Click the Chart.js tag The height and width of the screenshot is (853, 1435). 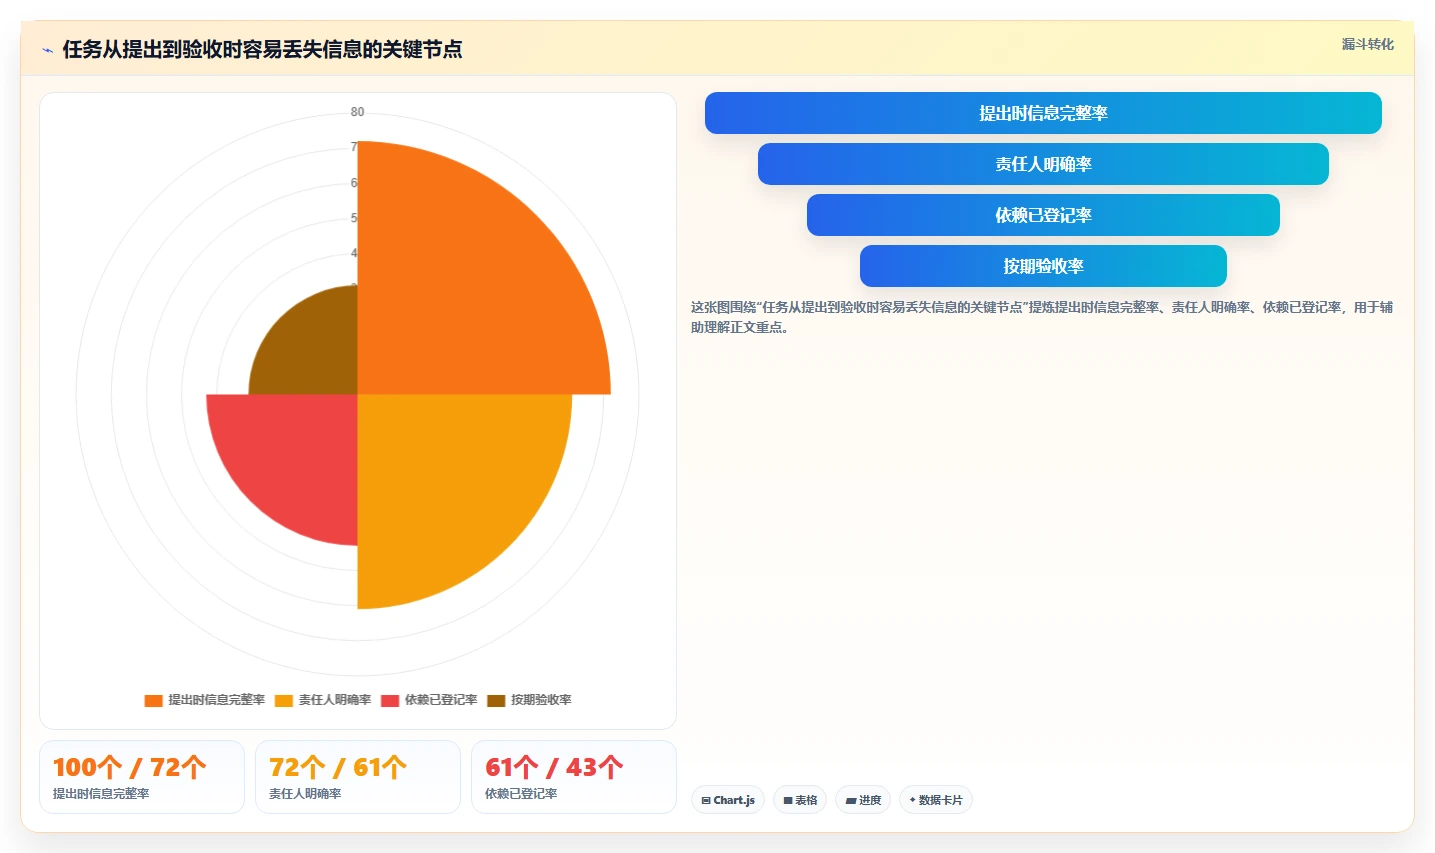[x=728, y=800]
